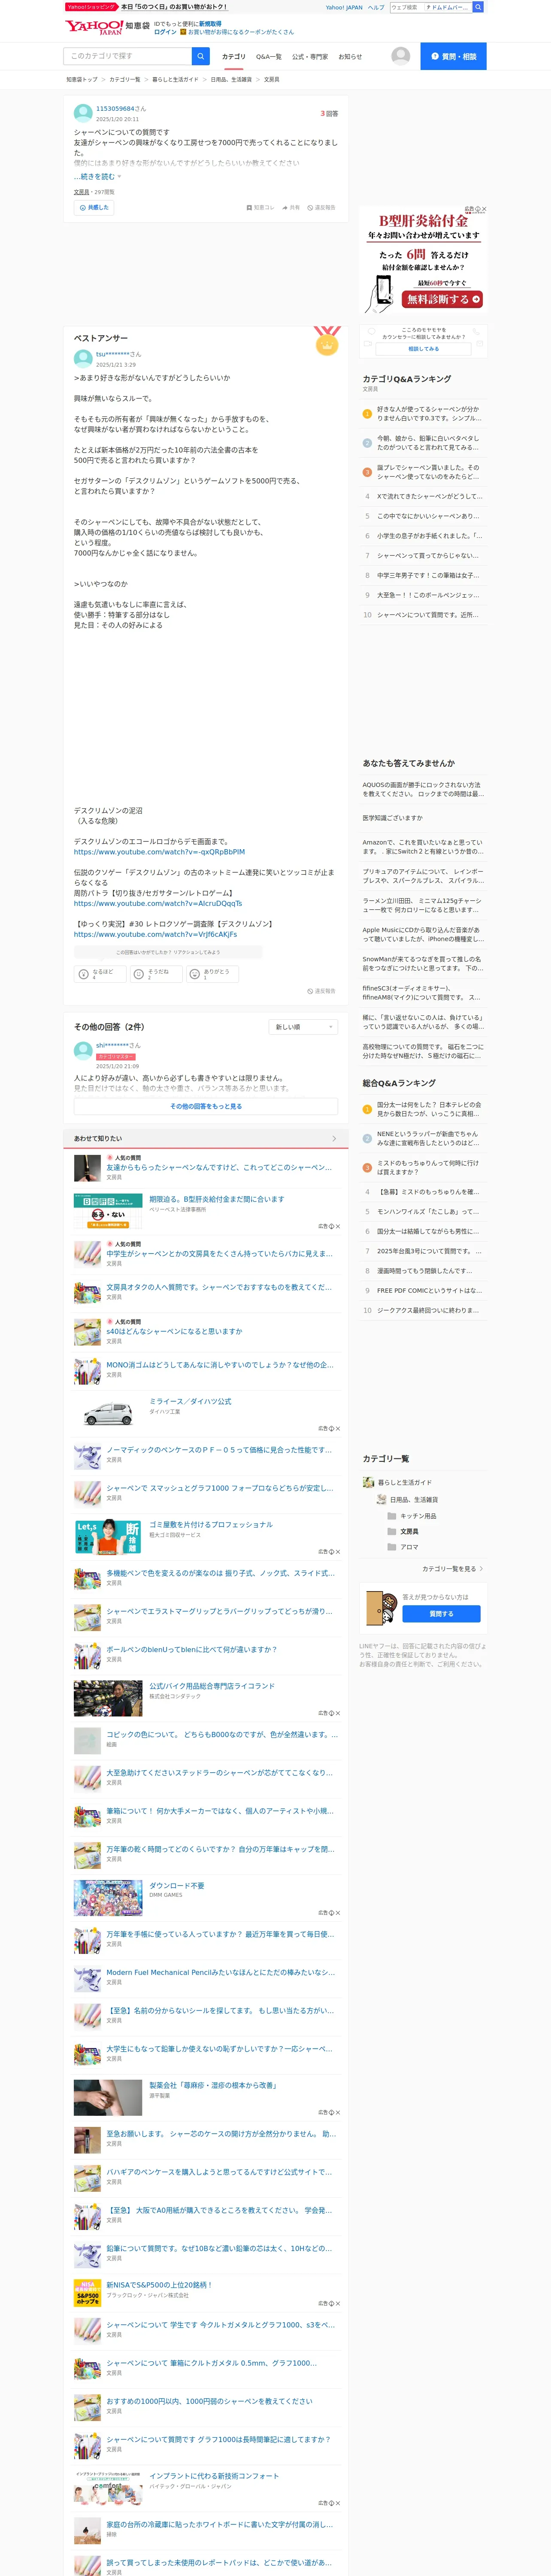The image size is (551, 2576).
Task: Click the そうだね reaction face
Action: coord(139,974)
